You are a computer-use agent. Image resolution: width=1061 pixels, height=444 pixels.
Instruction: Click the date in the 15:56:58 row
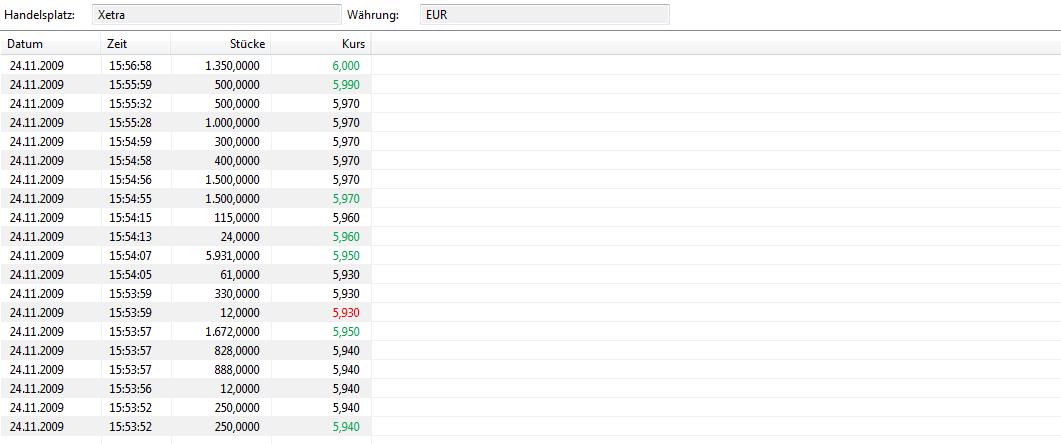[x=37, y=66]
